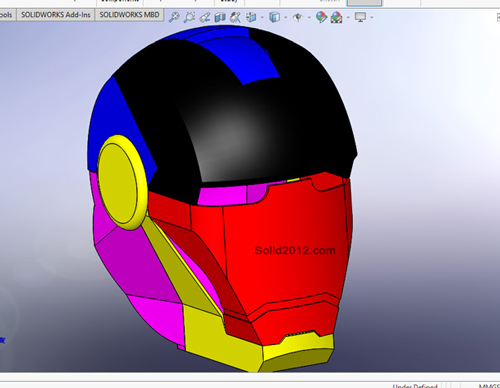The height and width of the screenshot is (388, 500).
Task: Click the View Orientation cube icon
Action: tap(251, 17)
